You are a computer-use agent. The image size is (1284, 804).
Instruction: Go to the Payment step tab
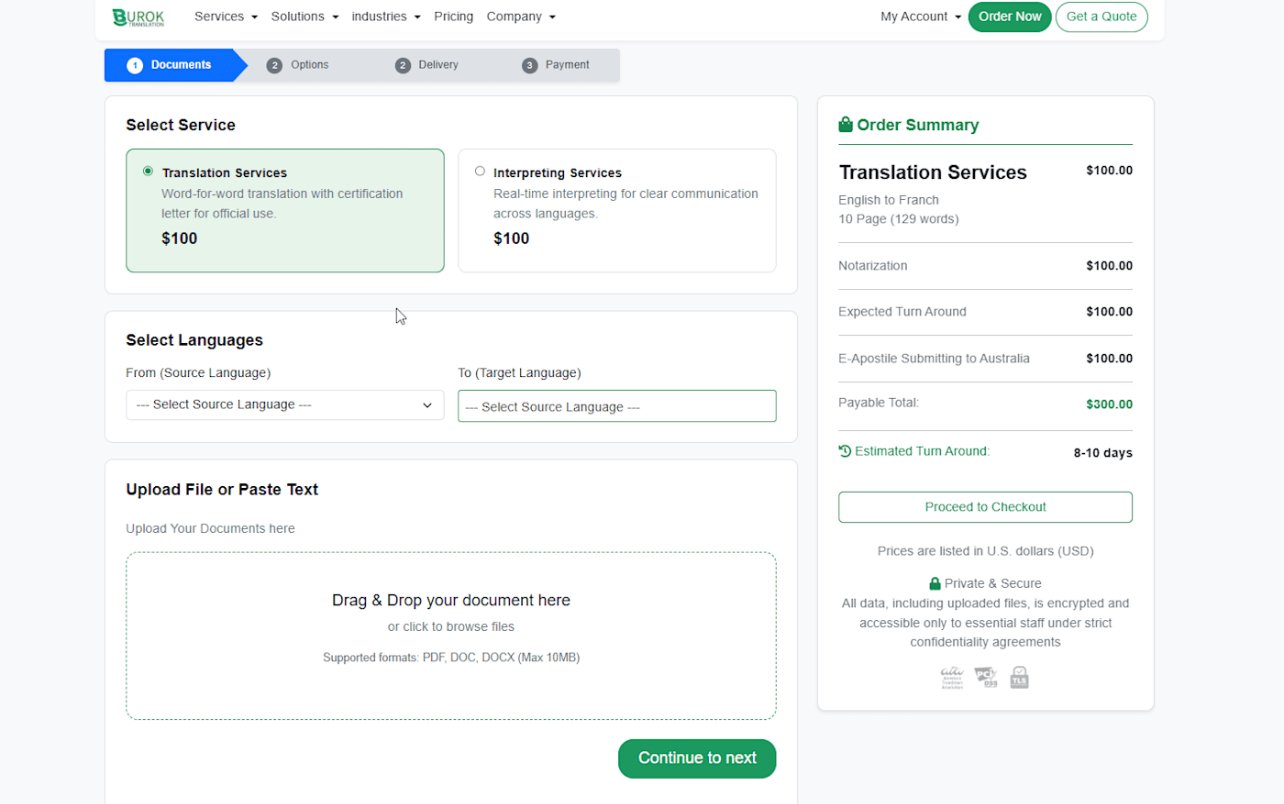tap(556, 65)
